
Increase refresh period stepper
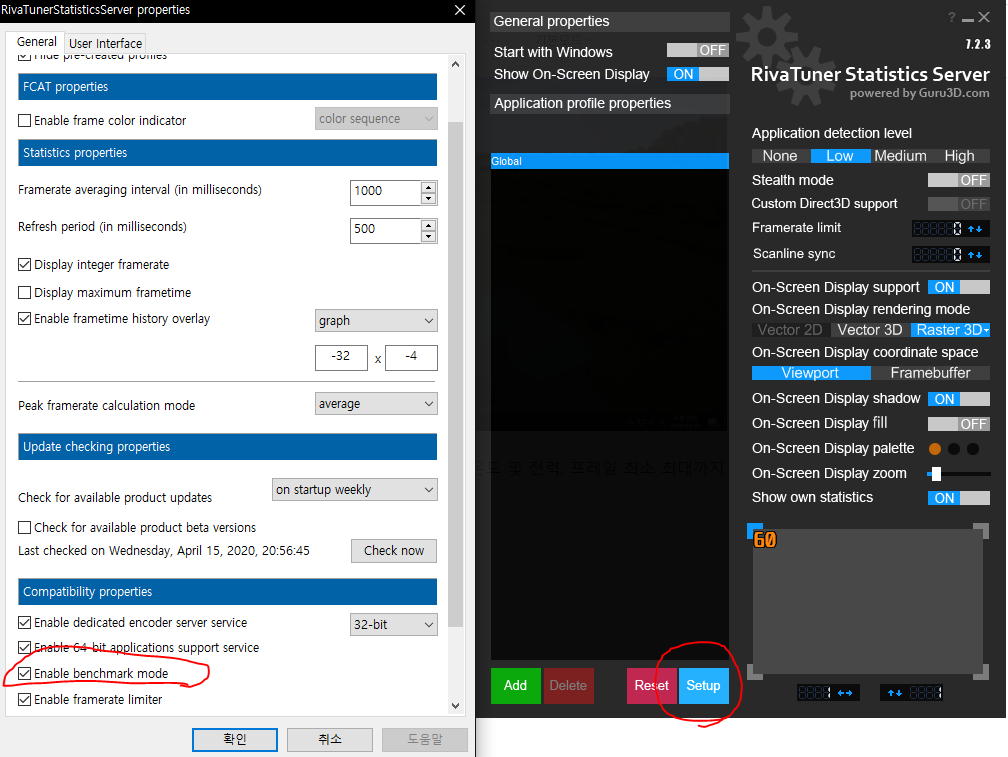pyautogui.click(x=429, y=225)
